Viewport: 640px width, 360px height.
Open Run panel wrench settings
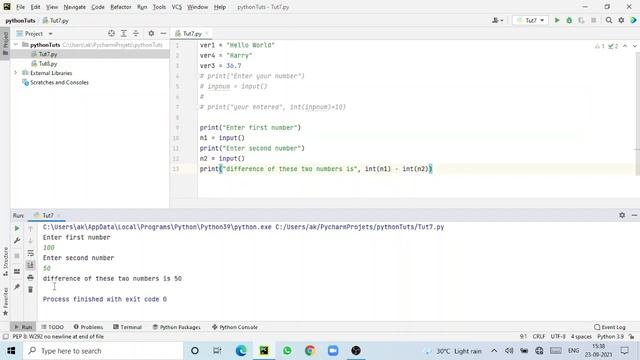pos(17,241)
